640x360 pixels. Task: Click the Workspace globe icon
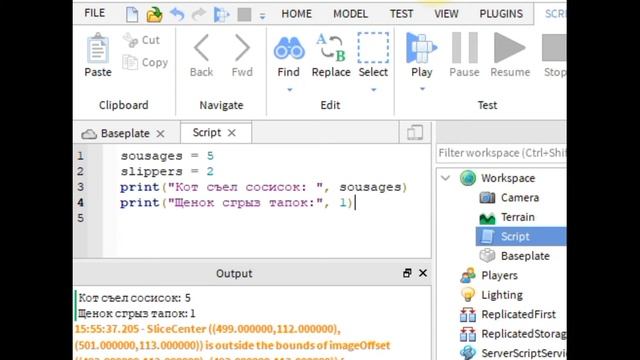[468, 178]
